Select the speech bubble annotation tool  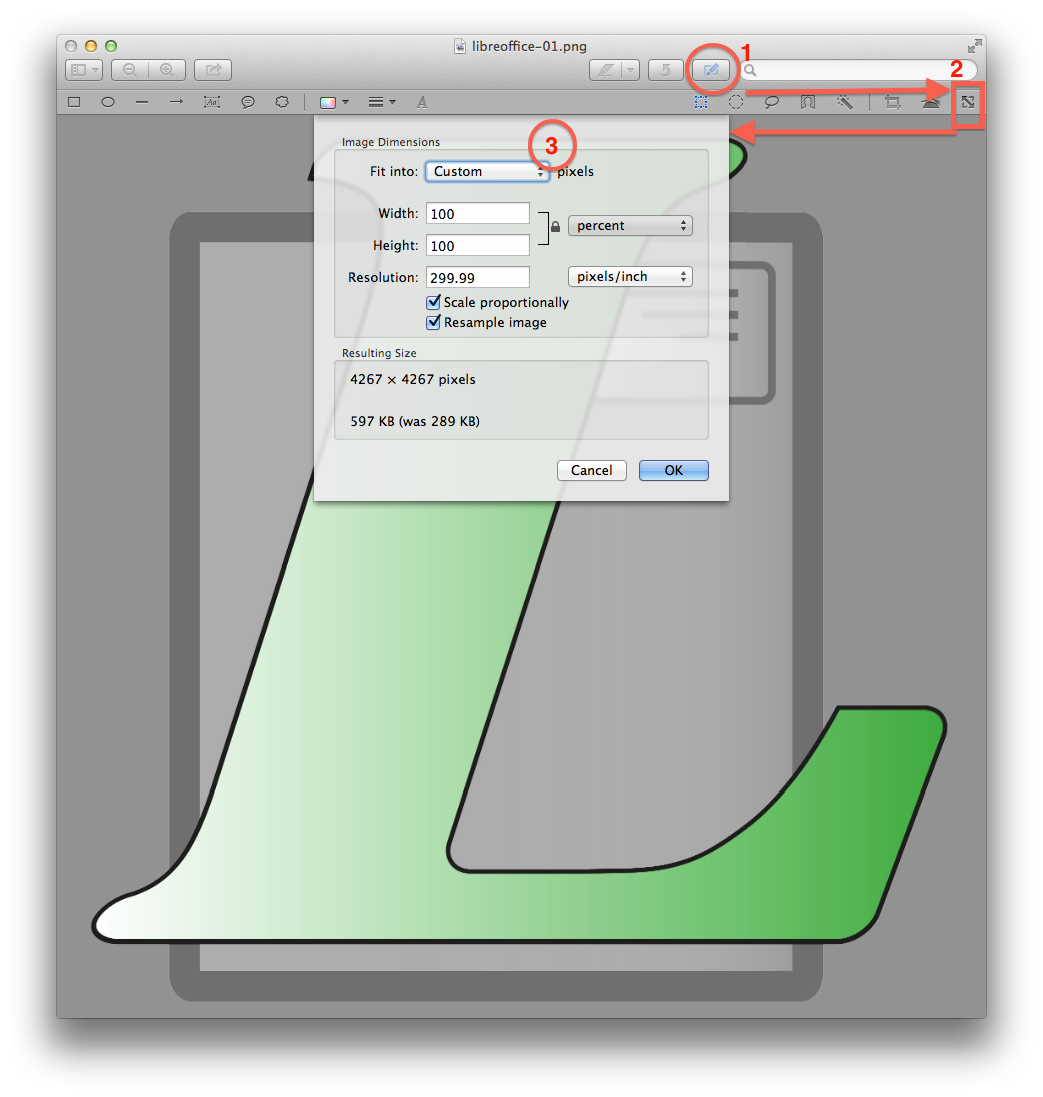click(248, 101)
